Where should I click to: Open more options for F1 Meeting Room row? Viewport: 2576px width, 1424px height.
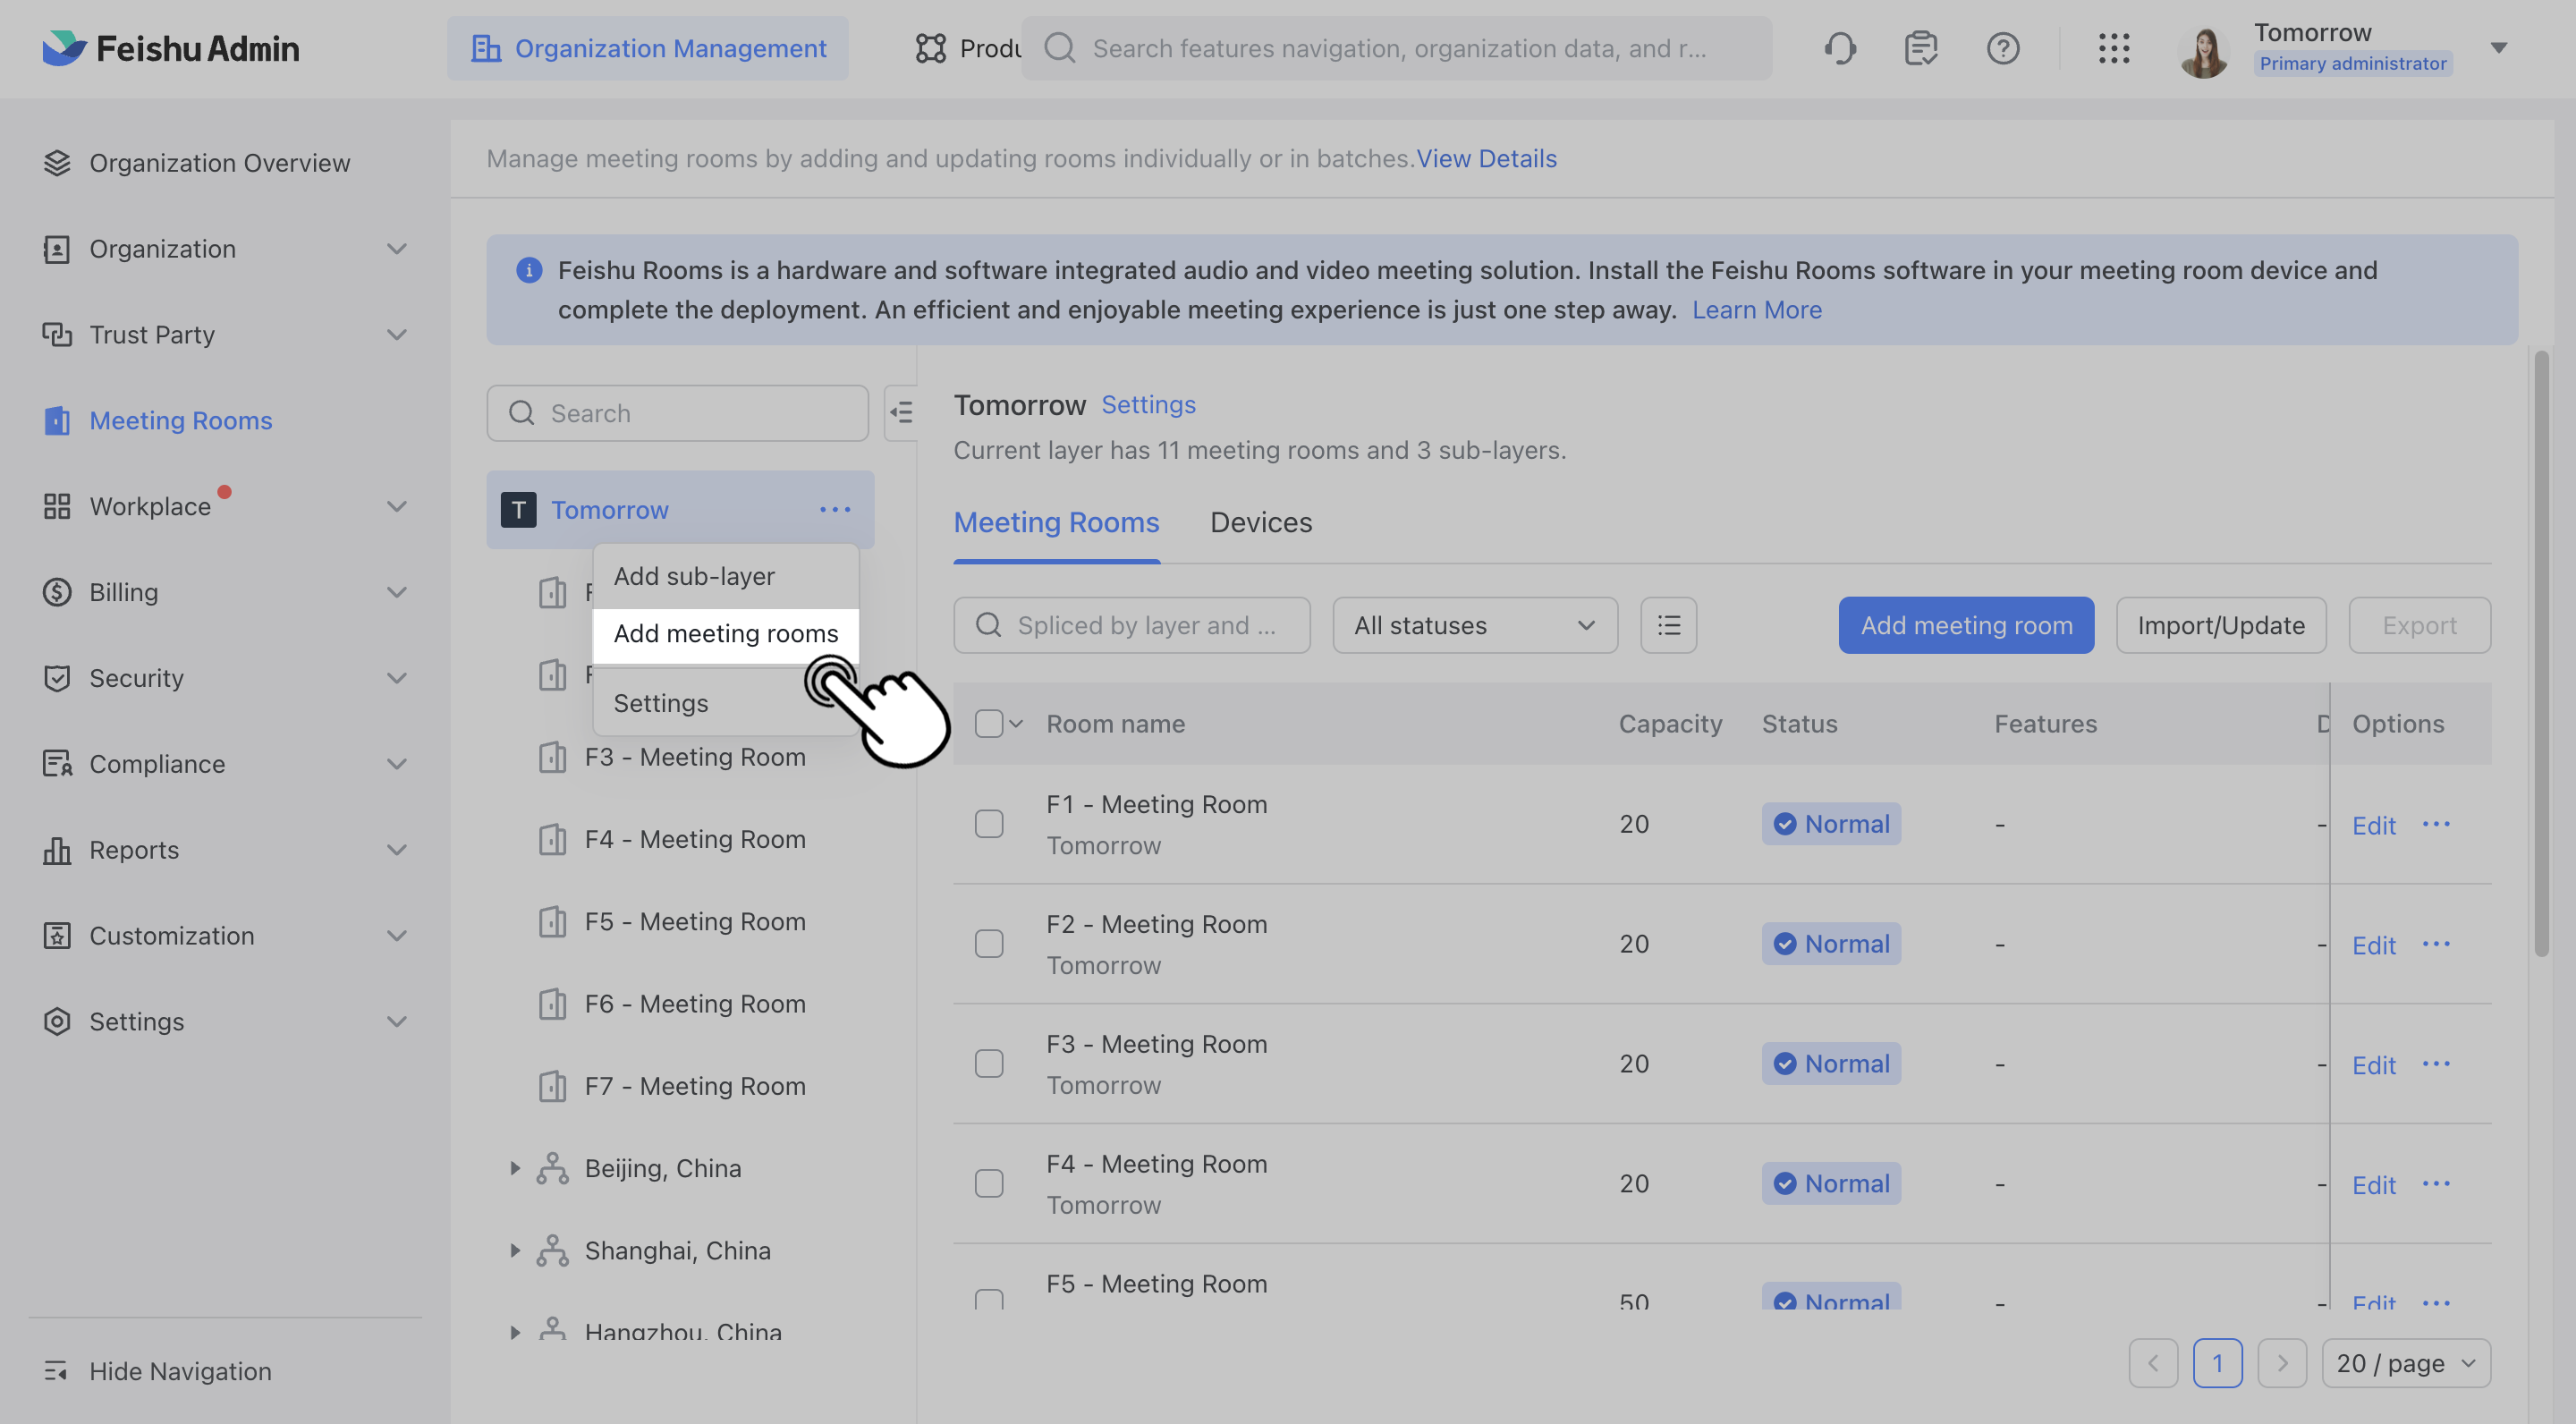click(2436, 824)
